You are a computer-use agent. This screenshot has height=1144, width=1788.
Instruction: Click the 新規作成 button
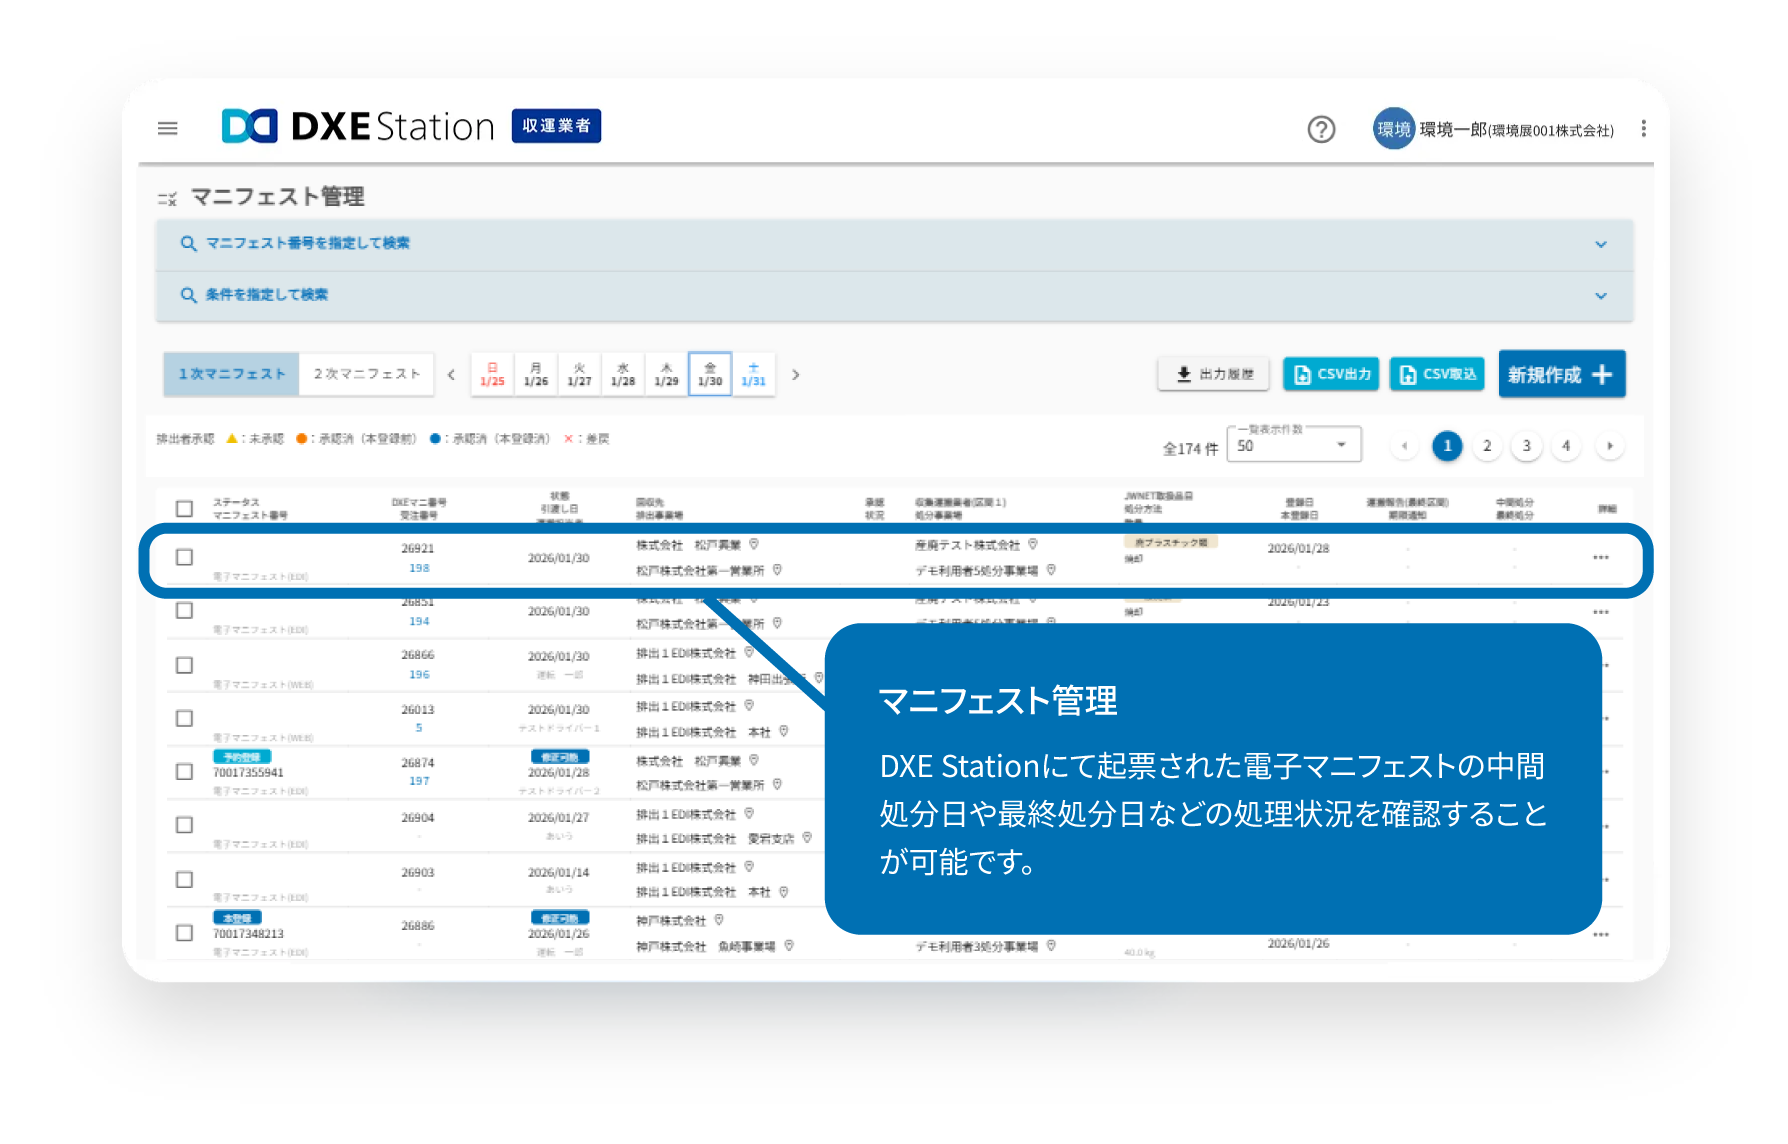pyautogui.click(x=1562, y=374)
